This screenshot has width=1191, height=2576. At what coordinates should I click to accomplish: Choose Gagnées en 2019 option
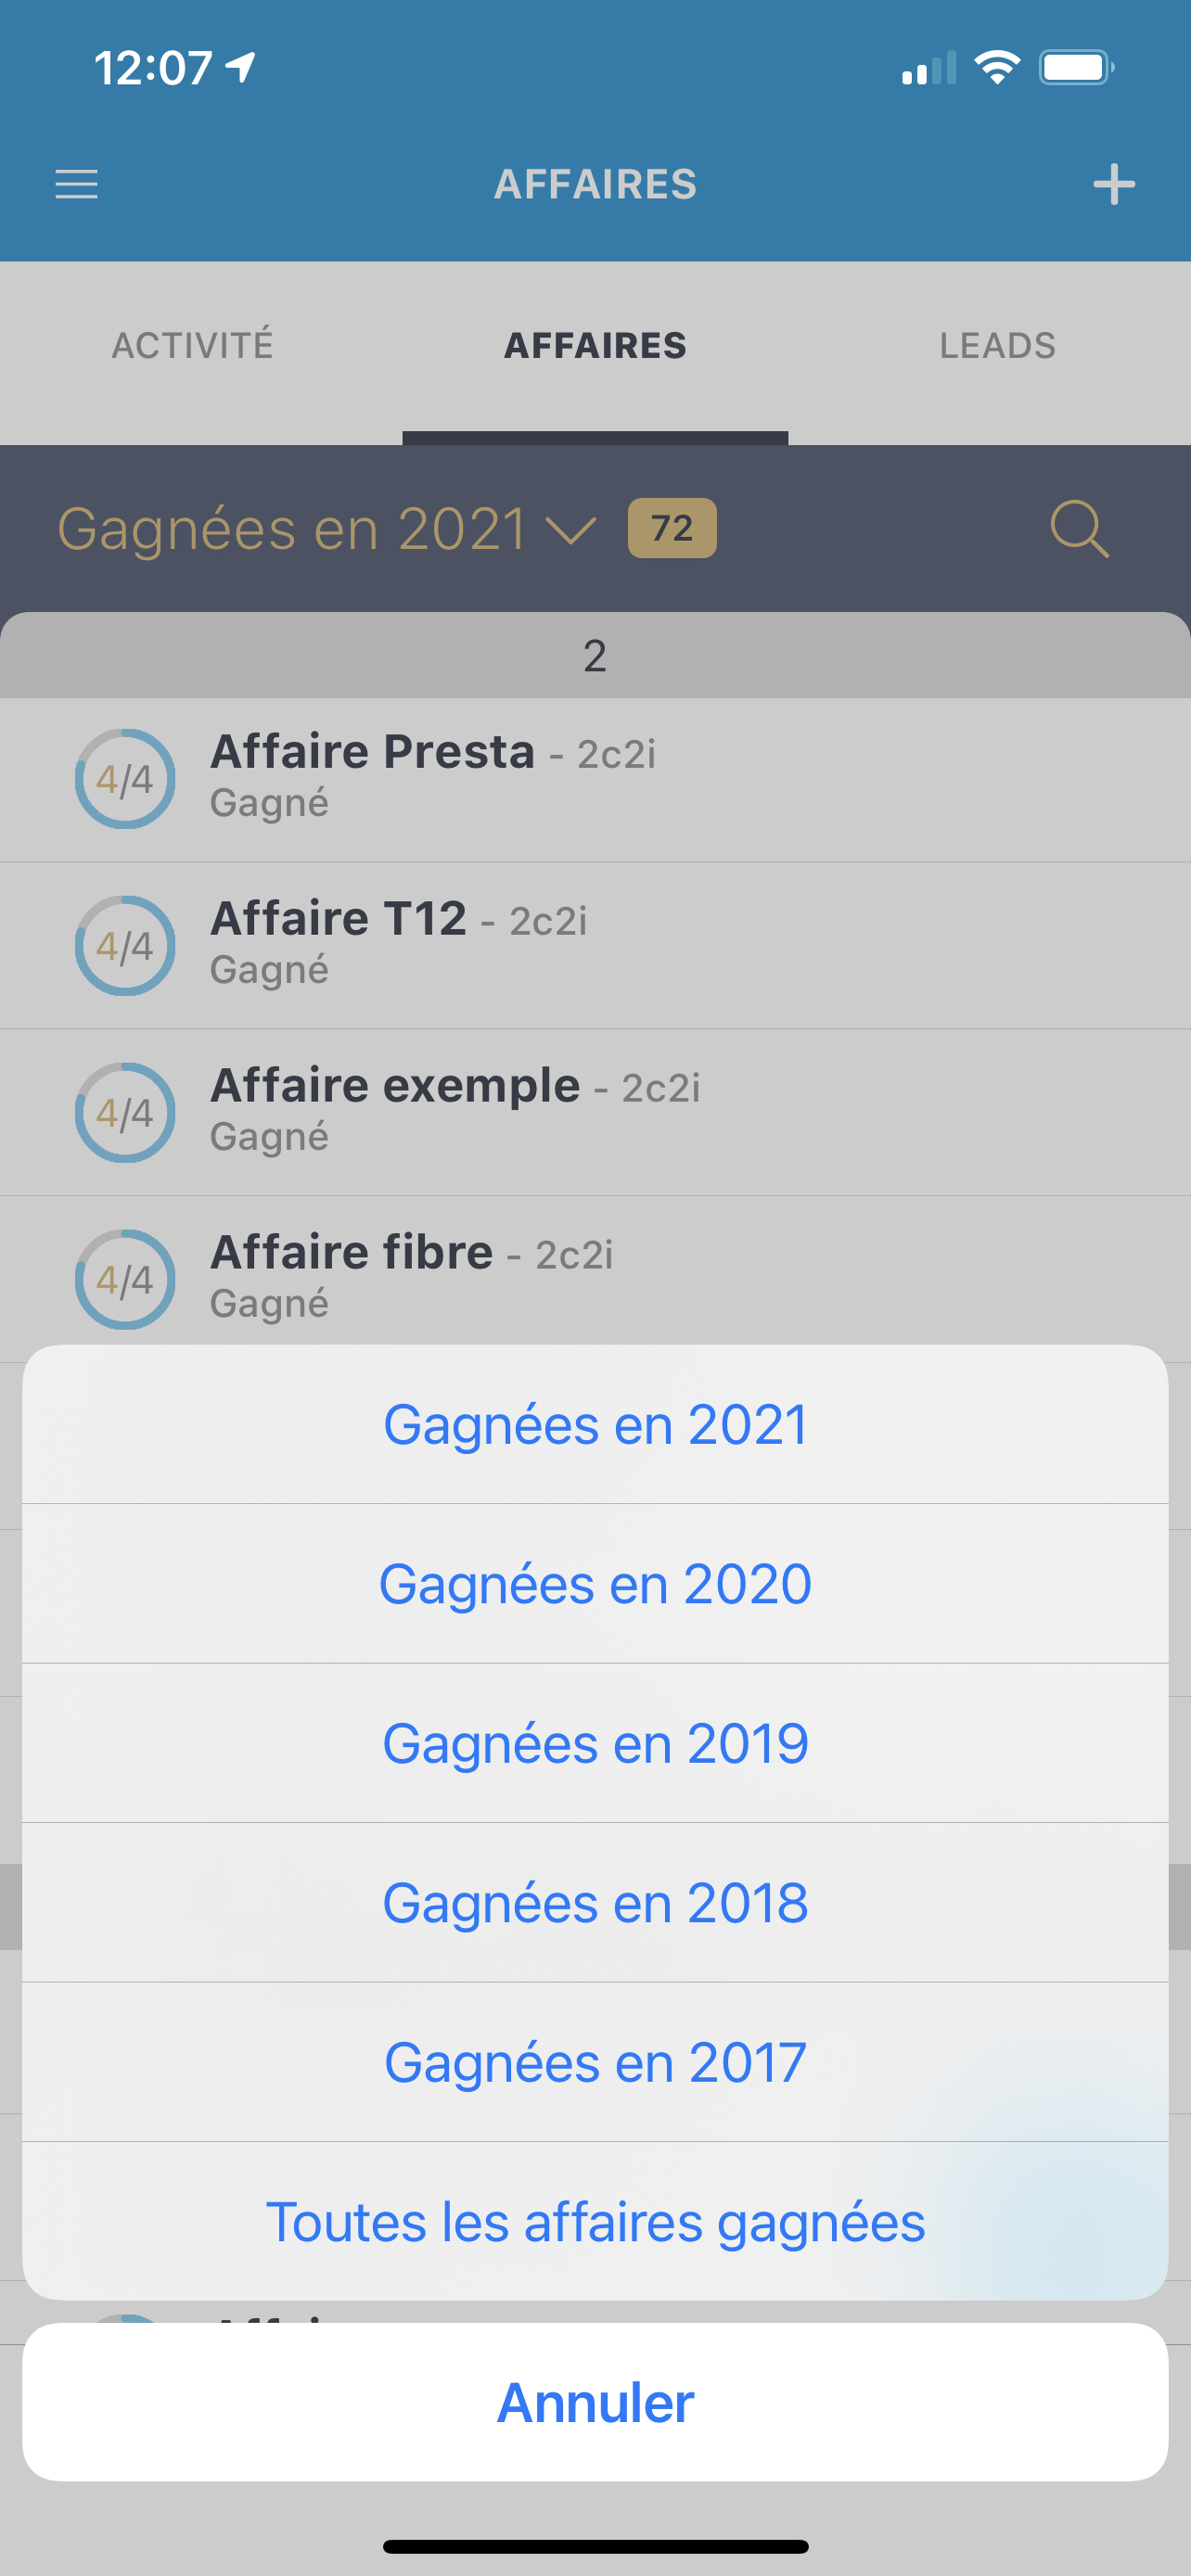tap(595, 1744)
